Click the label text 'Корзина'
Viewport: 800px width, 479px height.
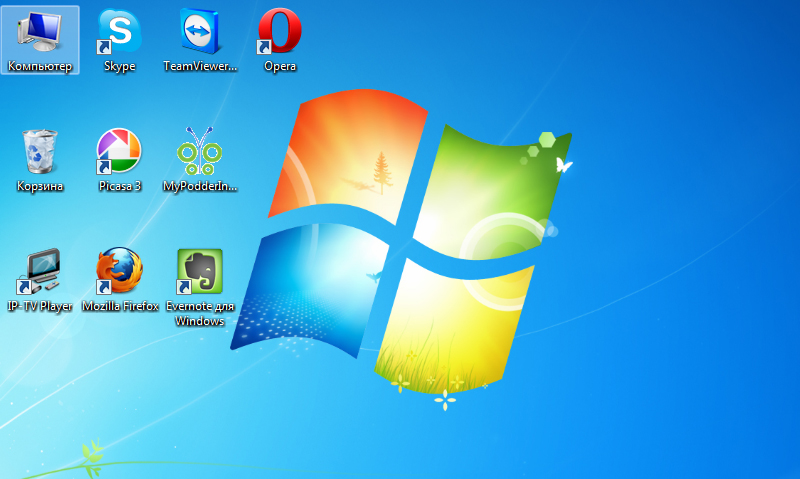pyautogui.click(x=40, y=186)
